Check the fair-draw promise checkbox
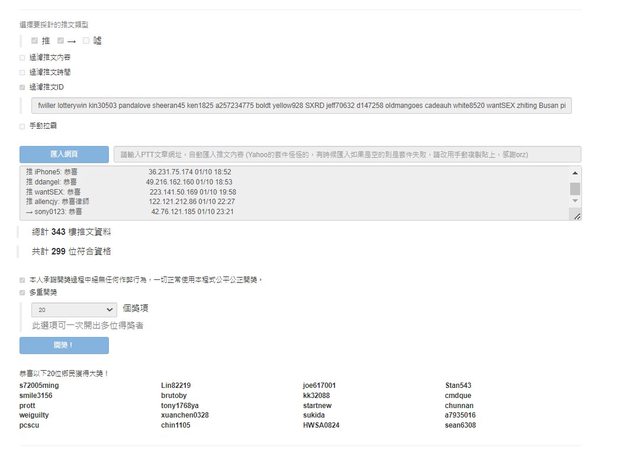Image resolution: width=640 pixels, height=449 pixels. click(23, 280)
